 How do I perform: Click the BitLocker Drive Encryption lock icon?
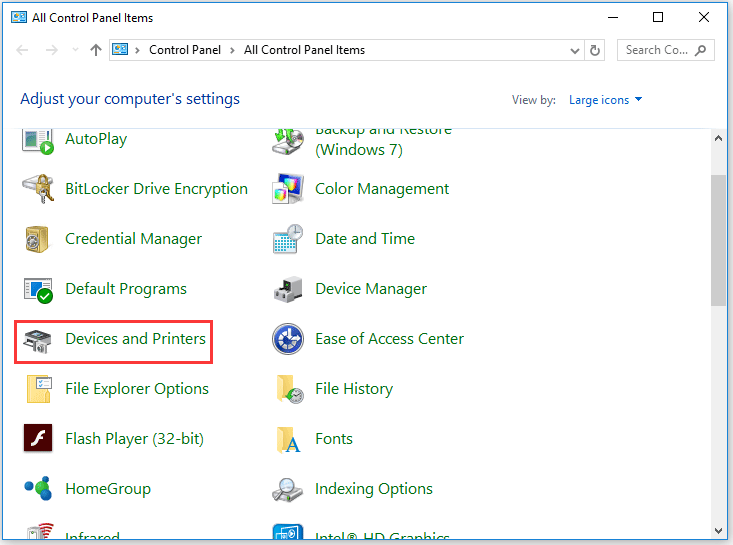pos(38,188)
